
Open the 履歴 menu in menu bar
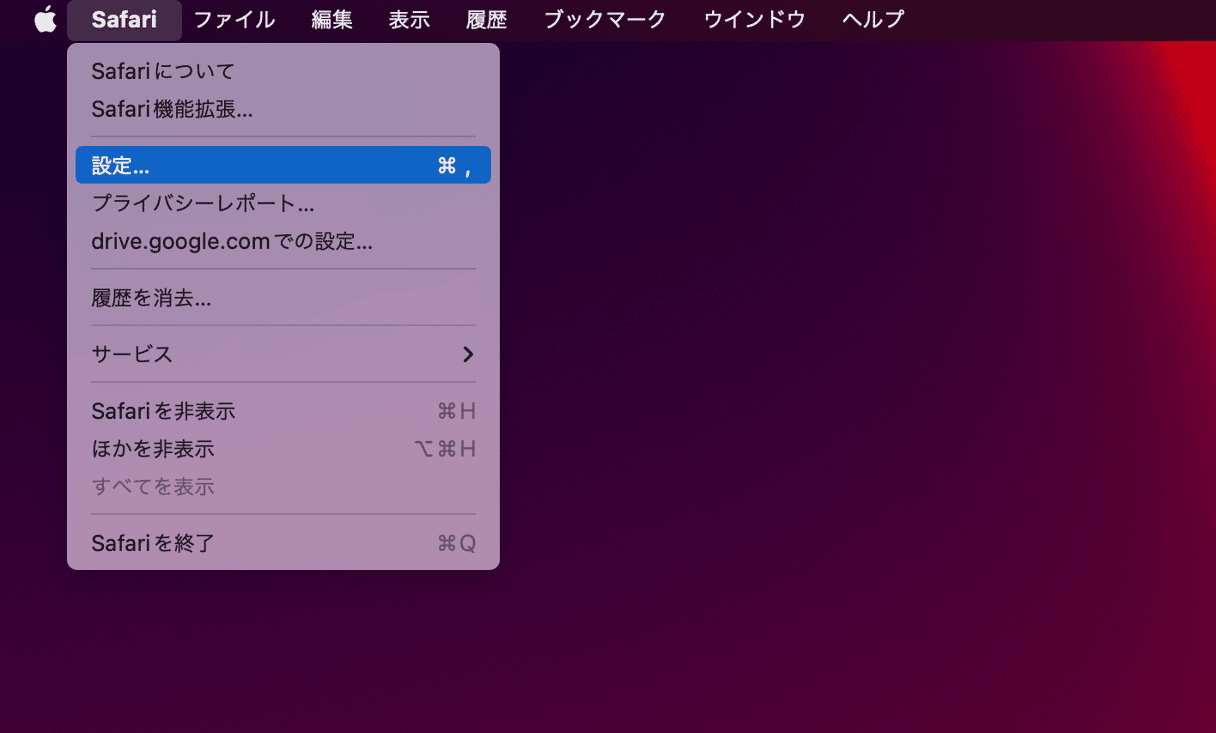click(x=487, y=19)
